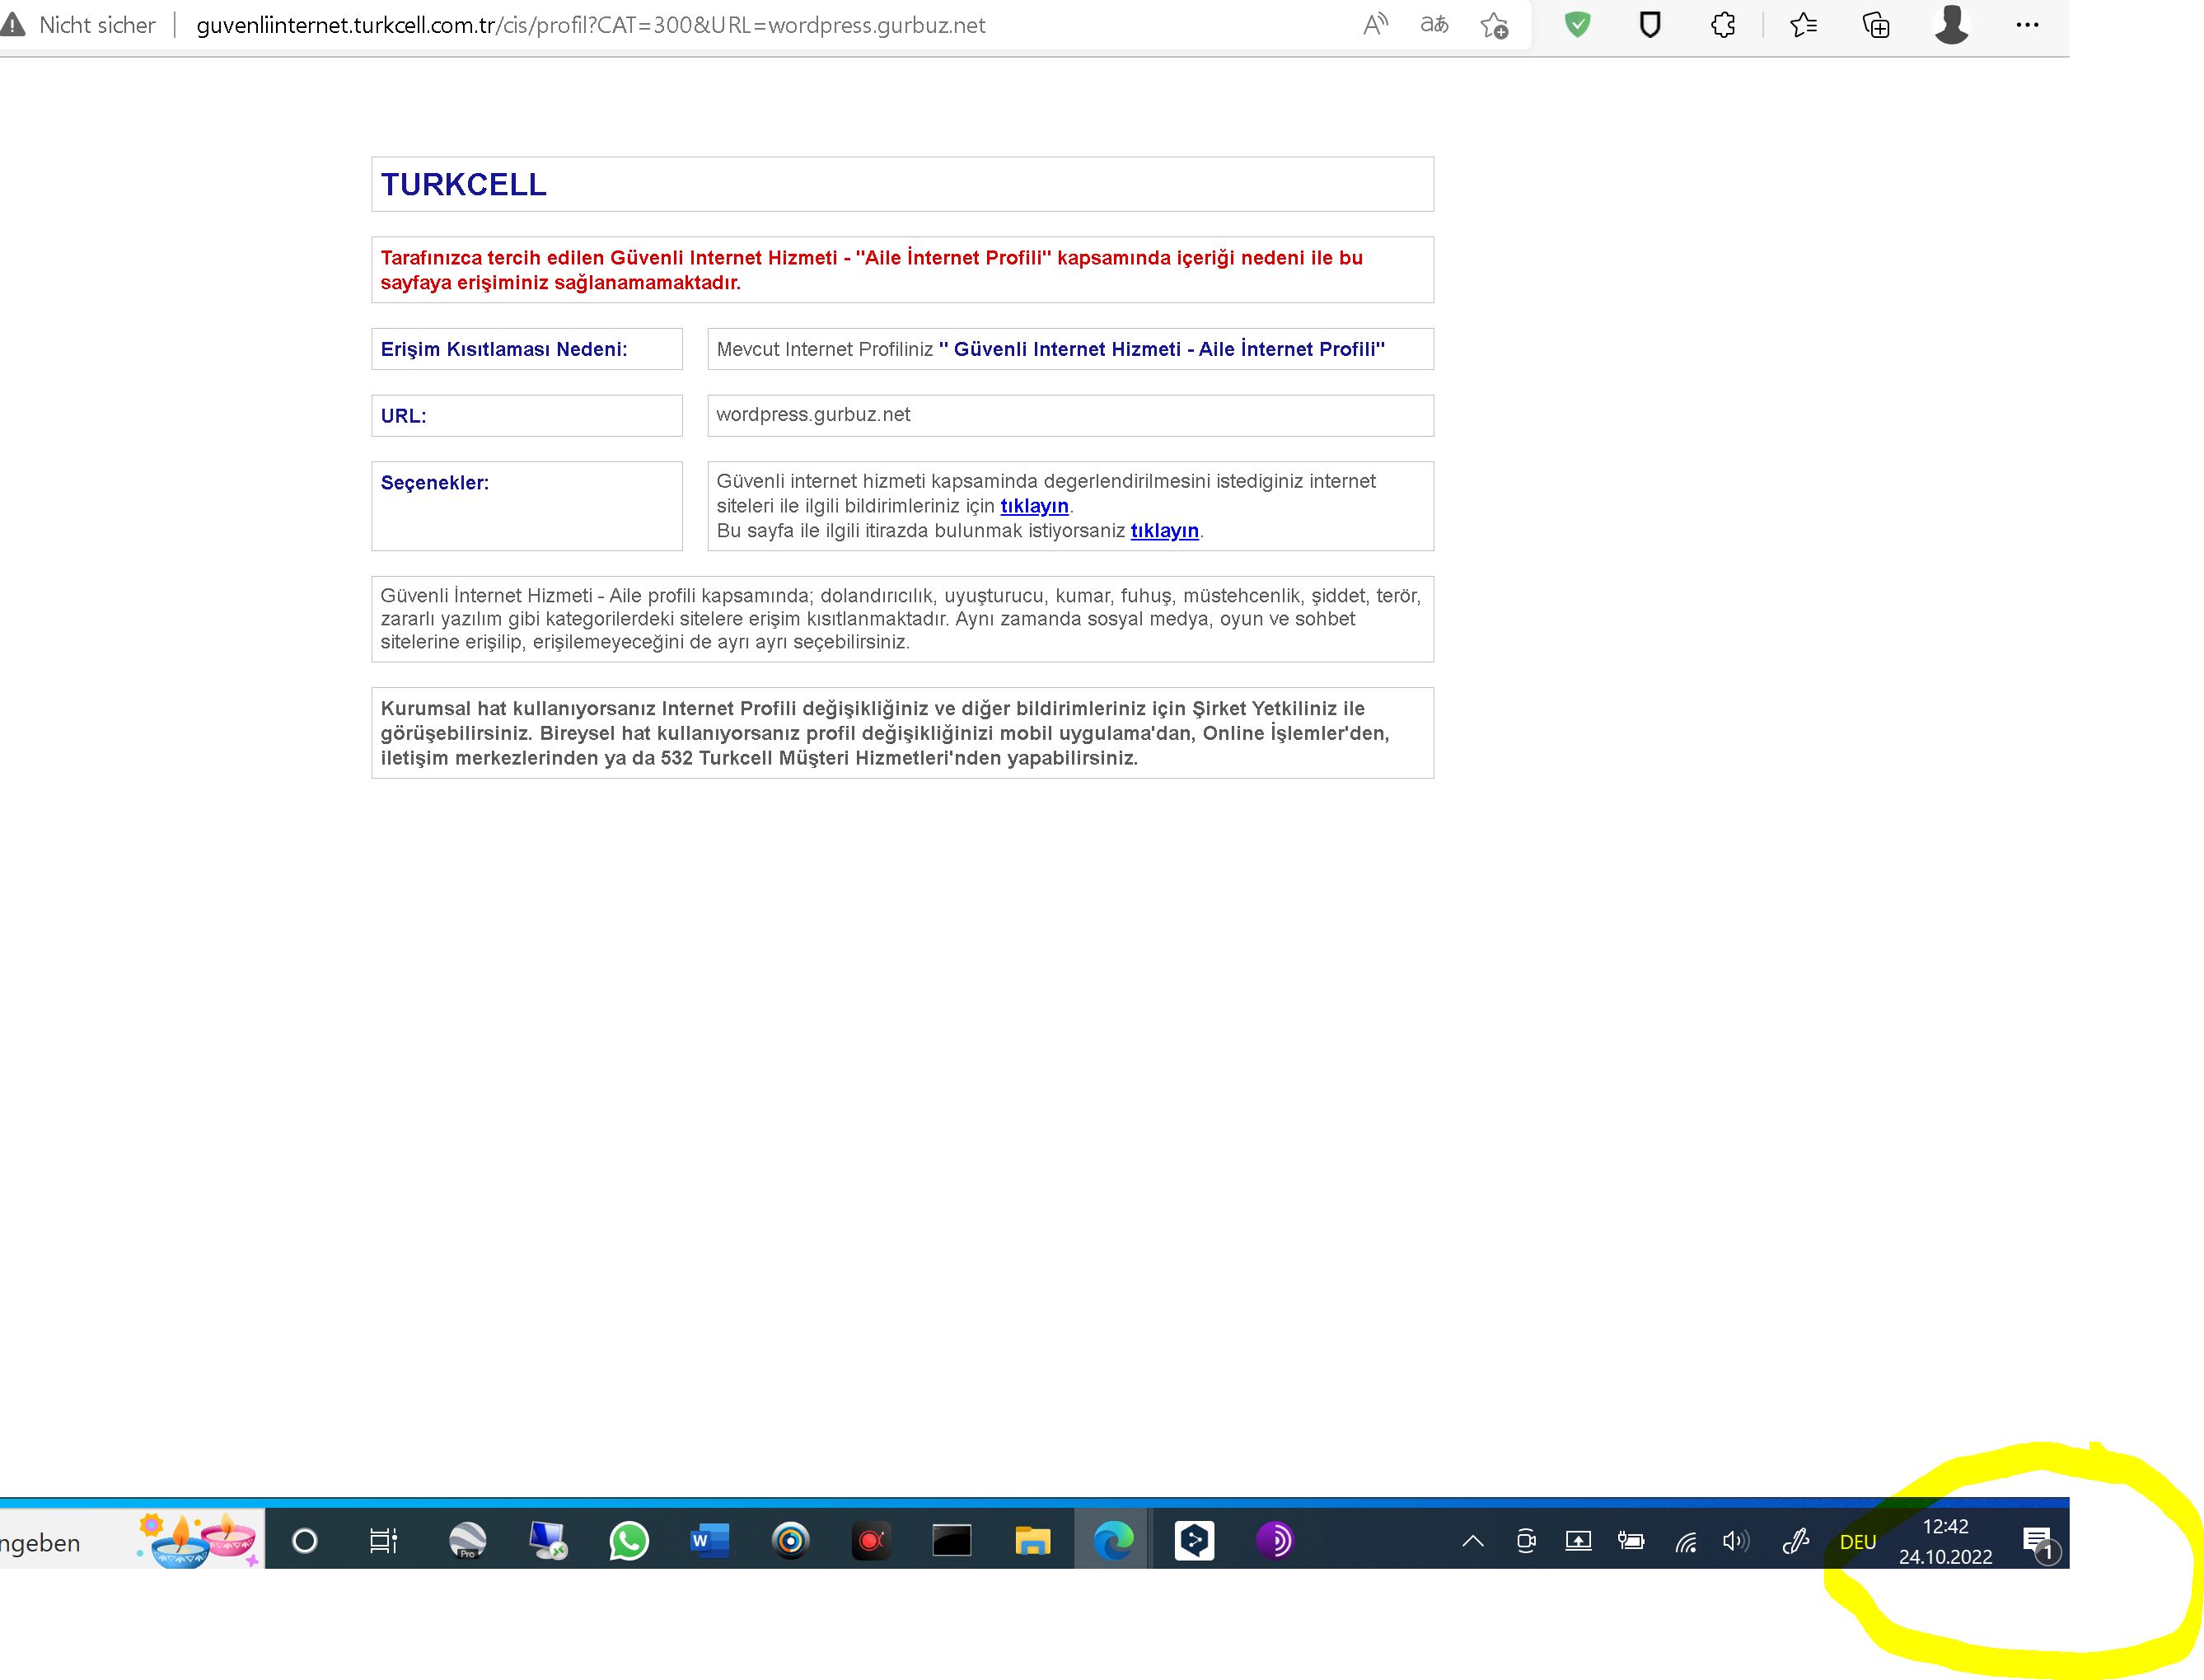Open the pen Windows Ink Workspace tray icon
Screen dimensions: 2204x1680
click(1795, 1541)
